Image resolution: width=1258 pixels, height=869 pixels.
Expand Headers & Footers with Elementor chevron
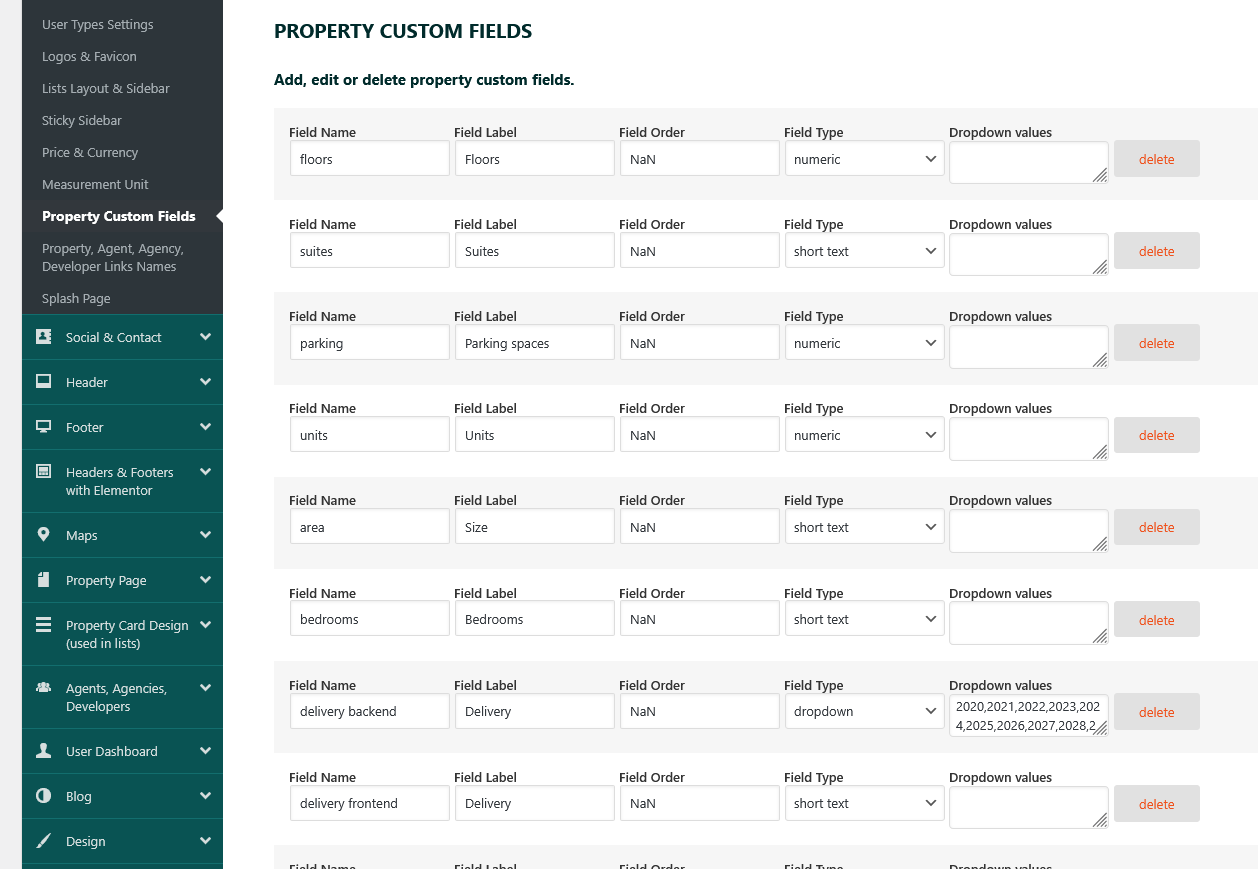click(206, 472)
